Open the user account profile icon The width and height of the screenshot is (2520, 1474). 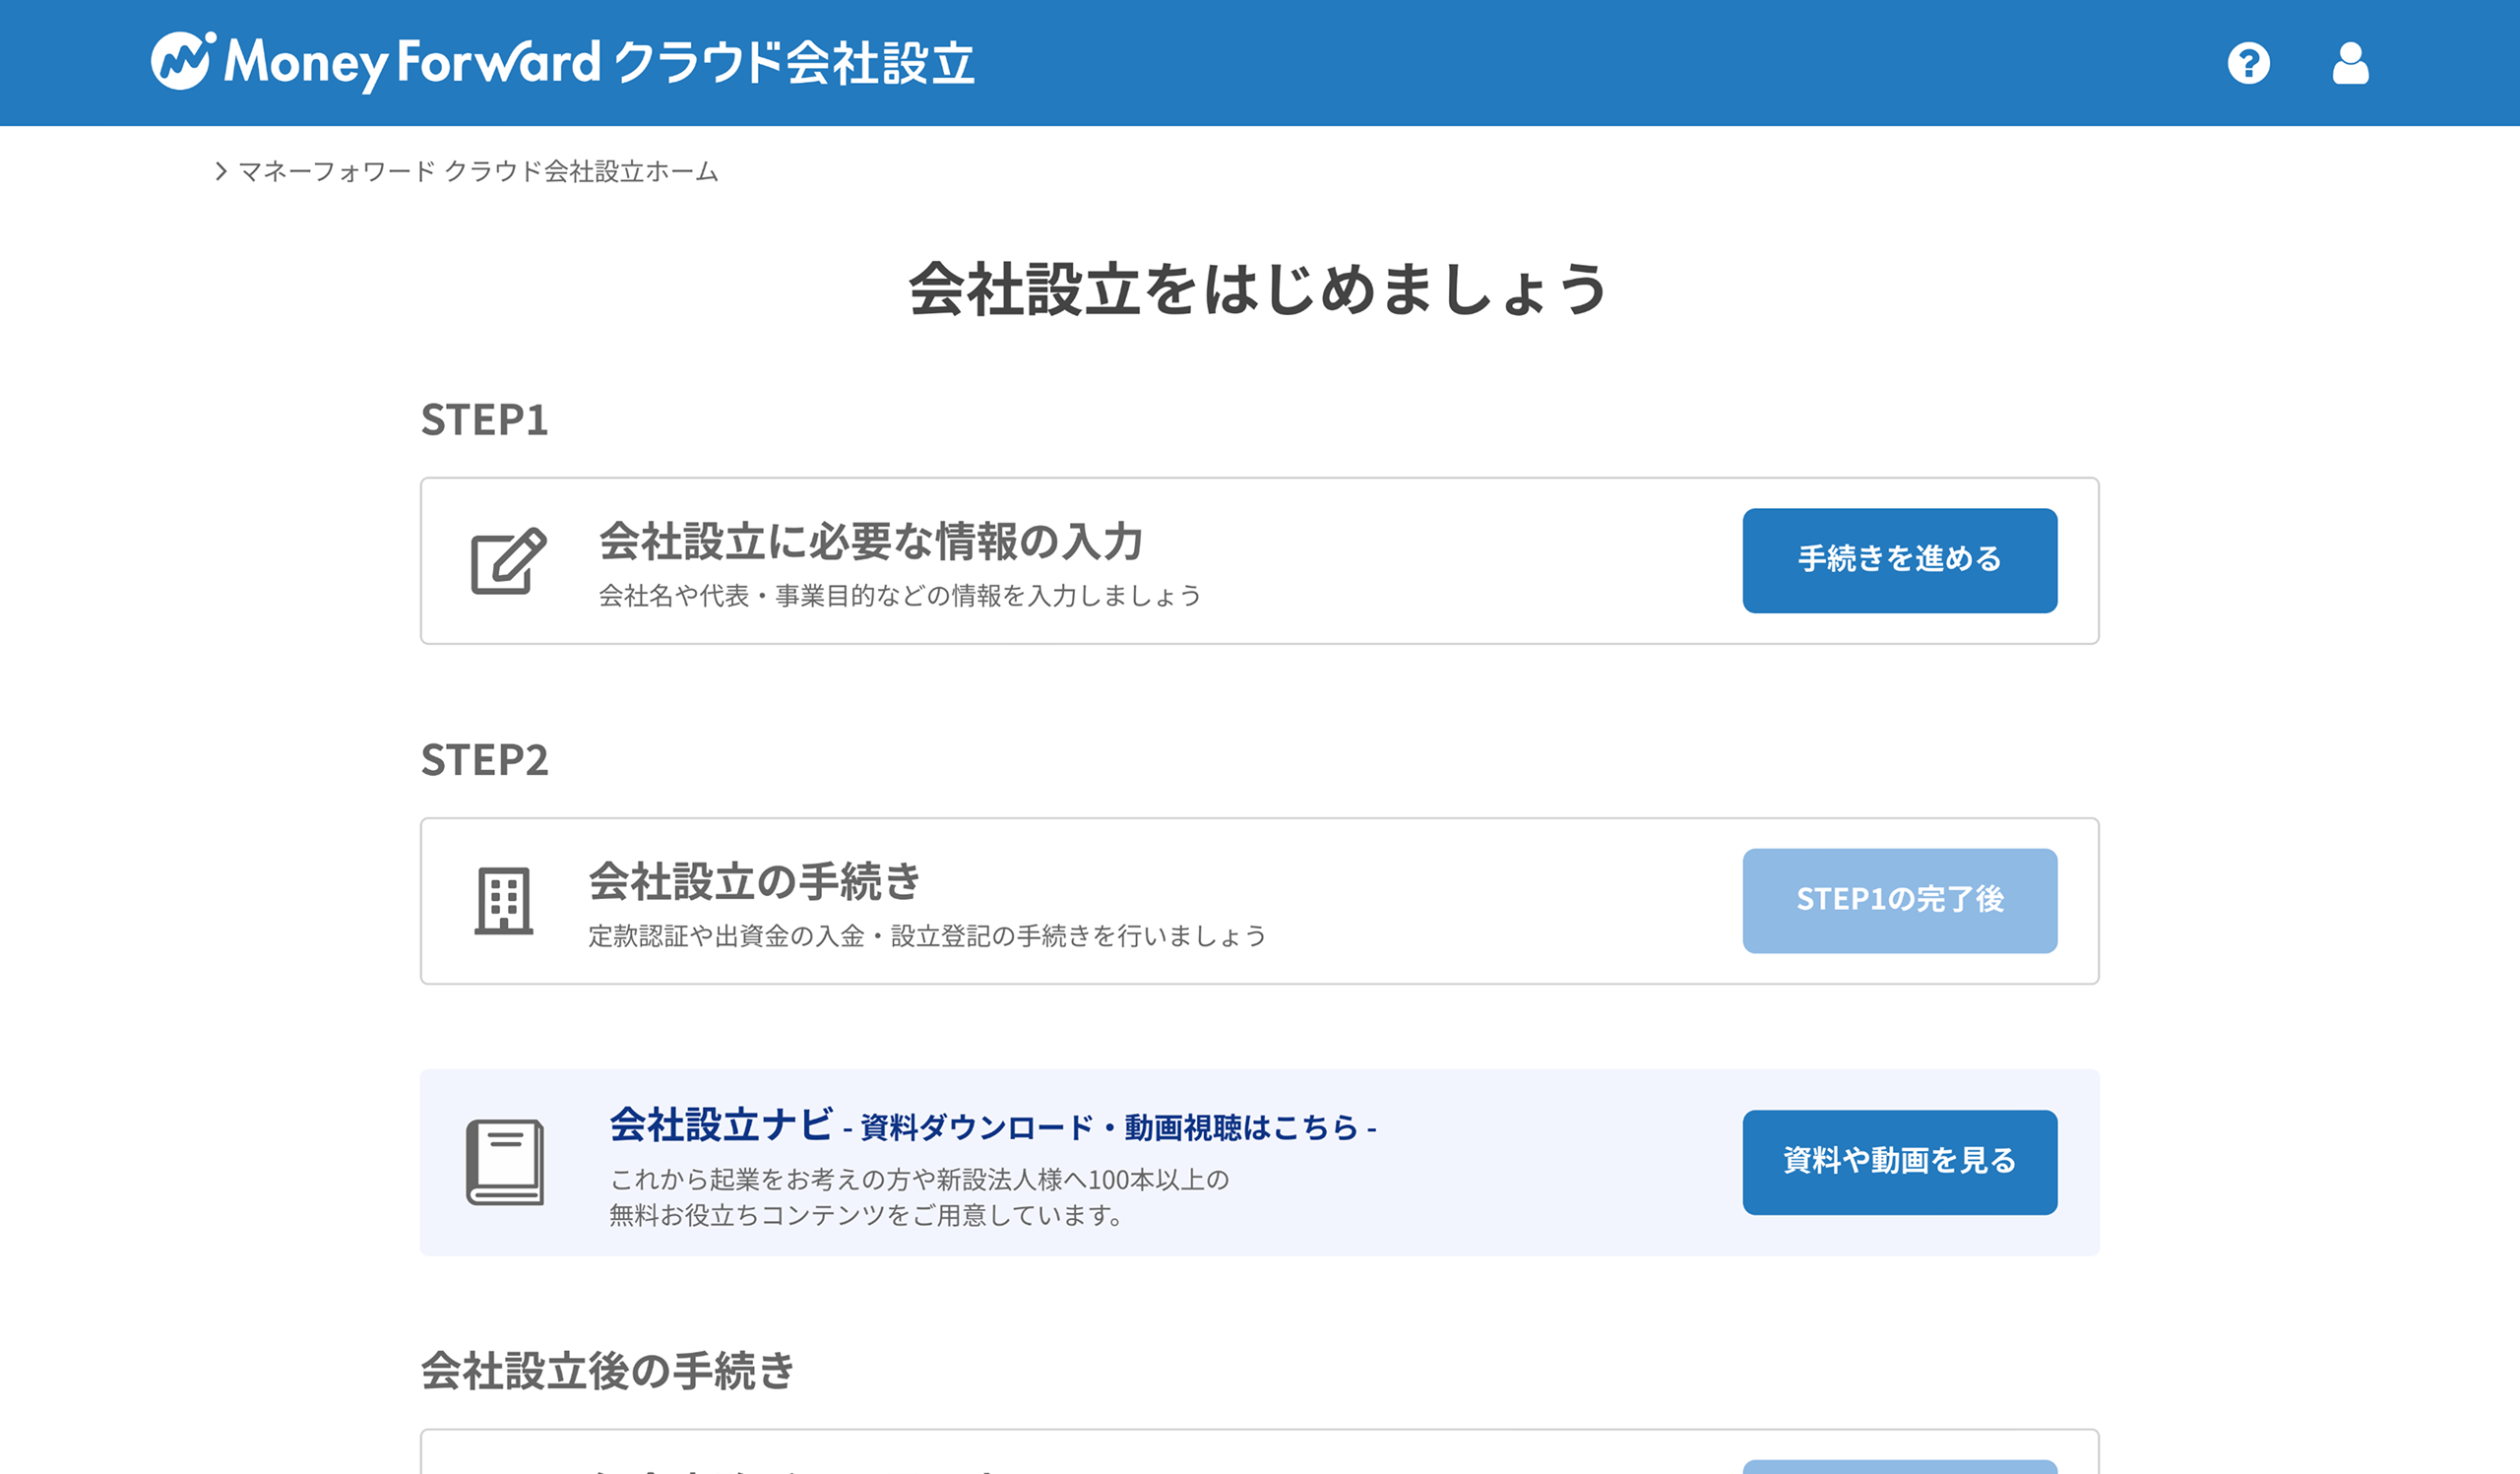(2350, 63)
